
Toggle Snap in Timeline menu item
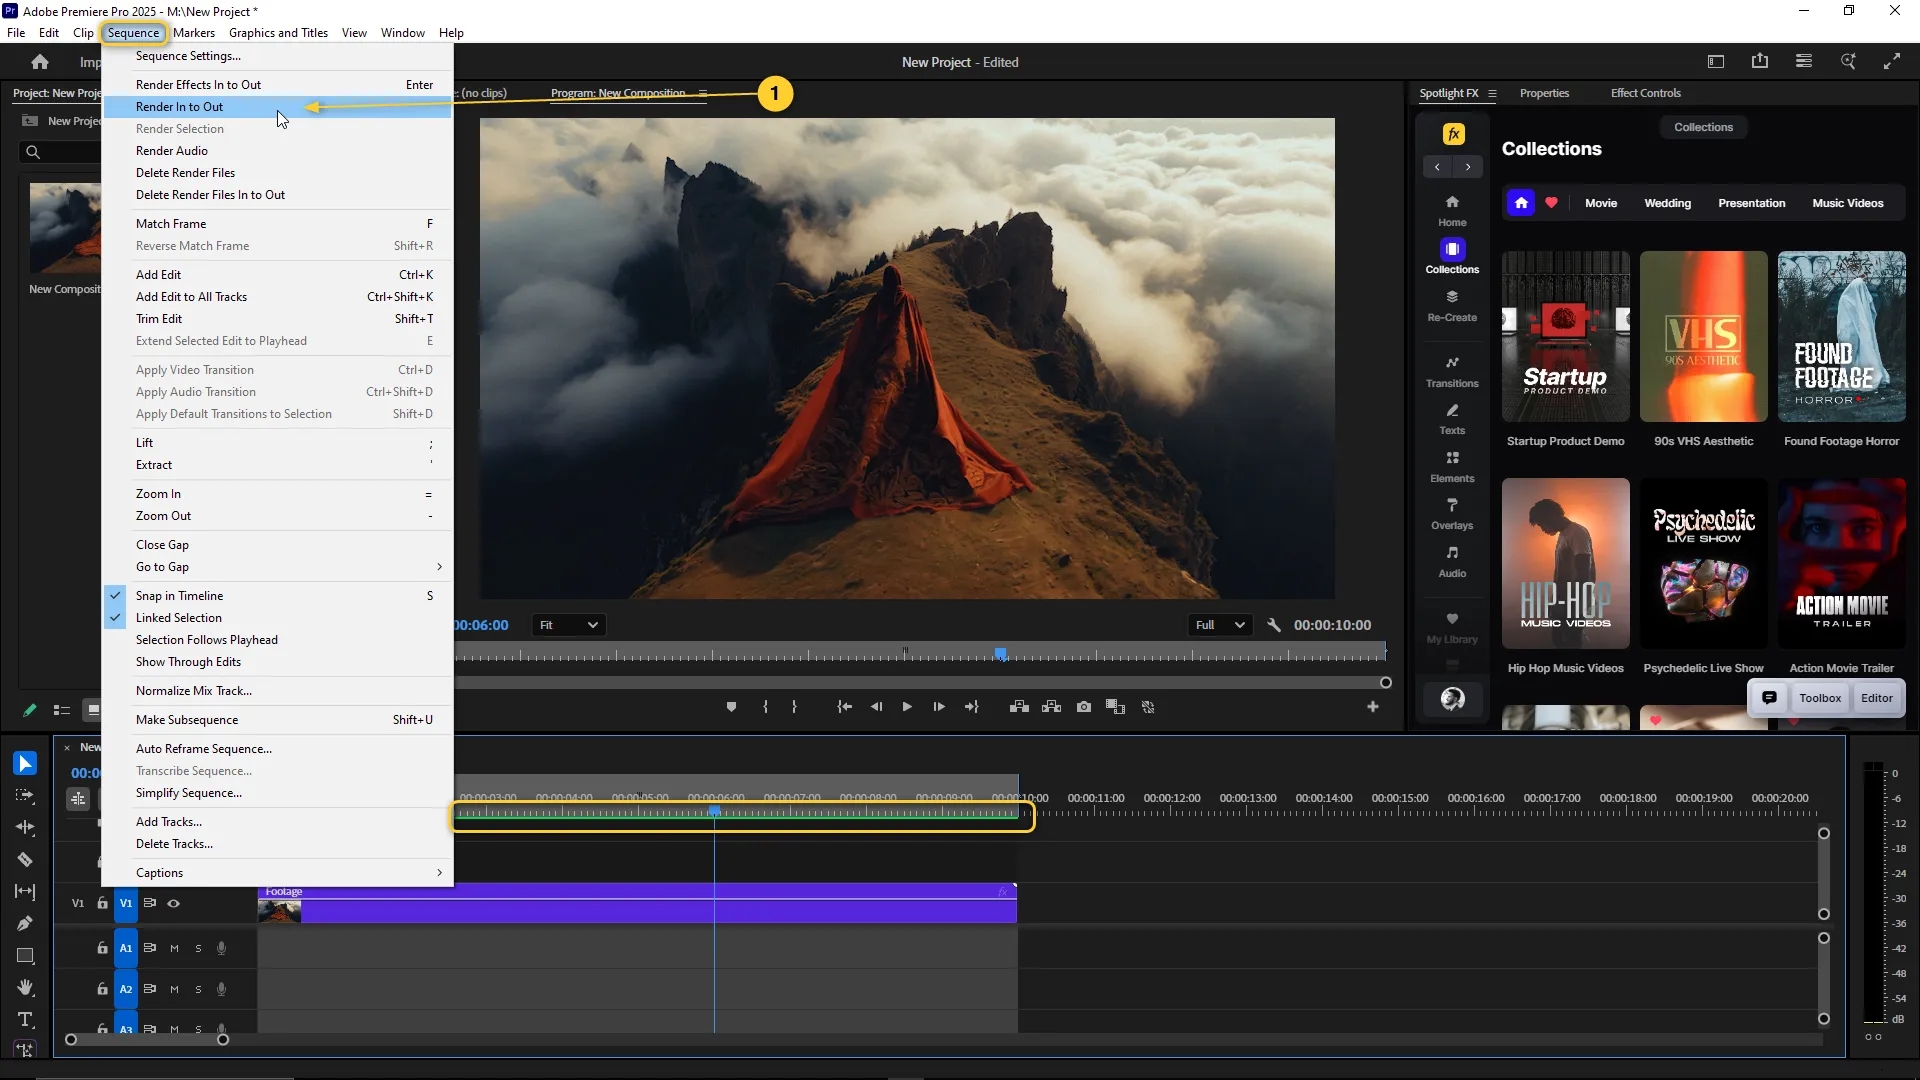[278, 596]
